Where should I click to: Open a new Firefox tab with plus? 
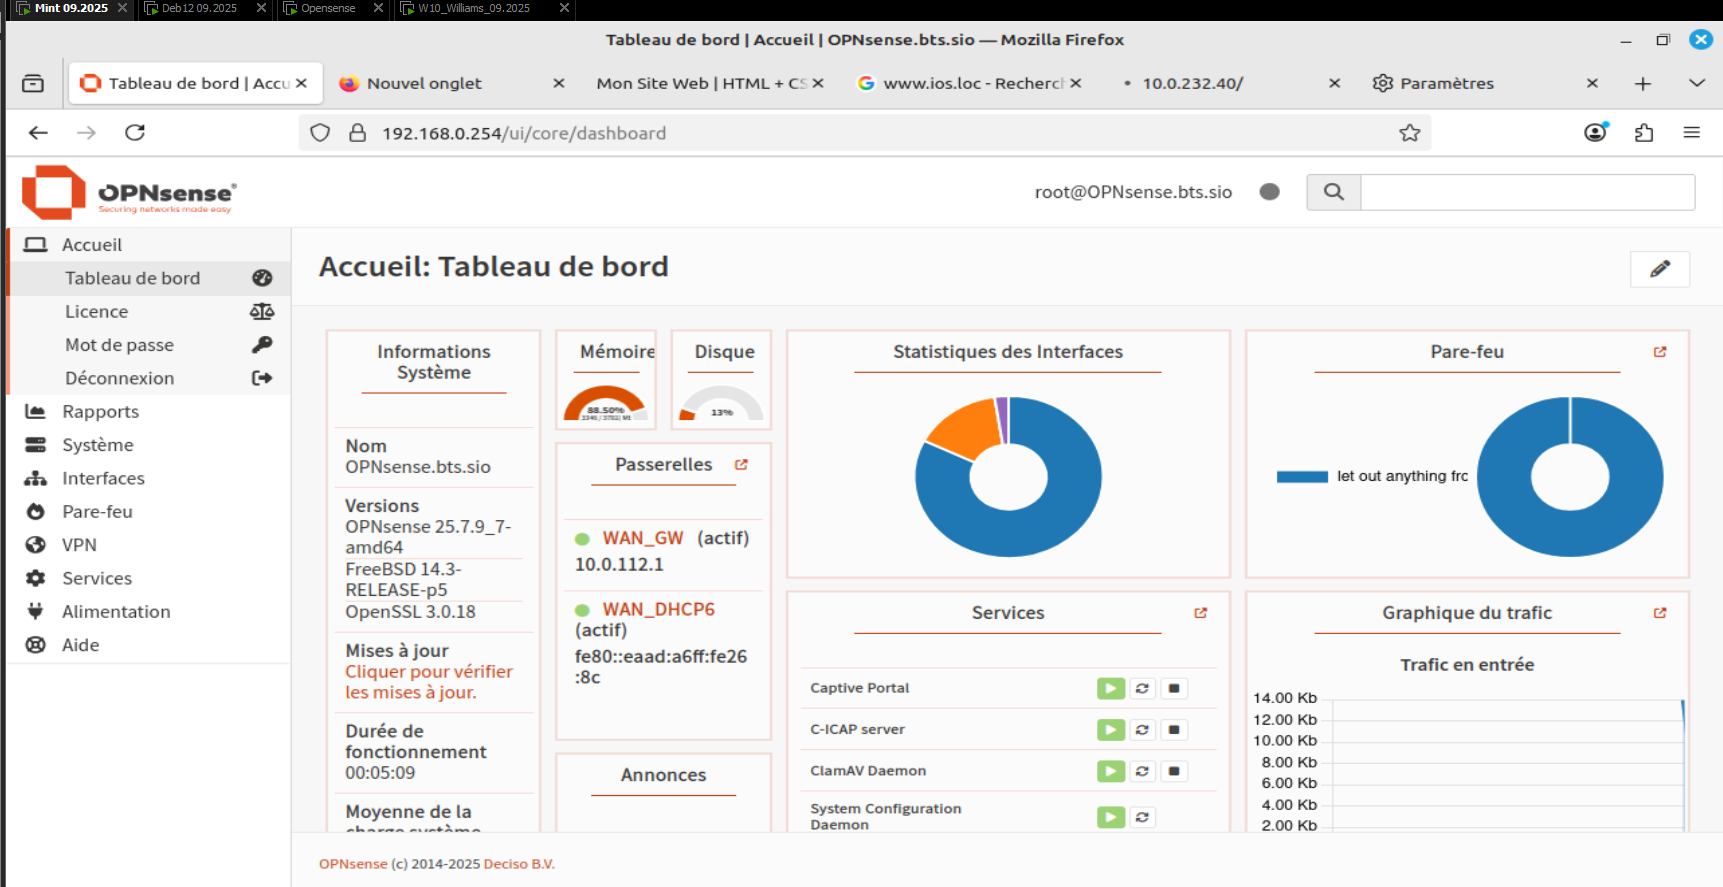point(1643,83)
